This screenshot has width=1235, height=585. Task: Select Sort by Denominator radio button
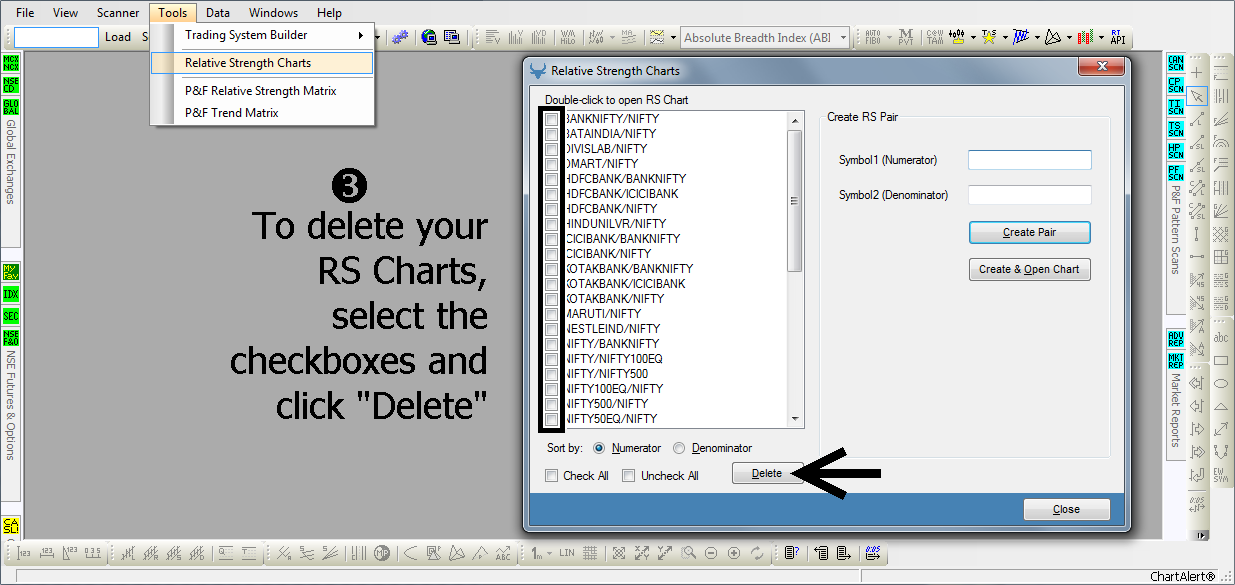click(x=680, y=448)
